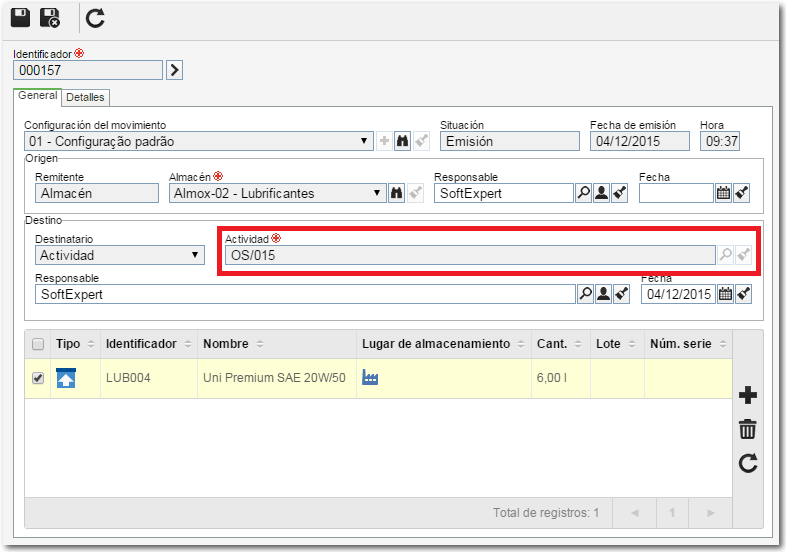Click the Fecha de emisión field

(640, 141)
